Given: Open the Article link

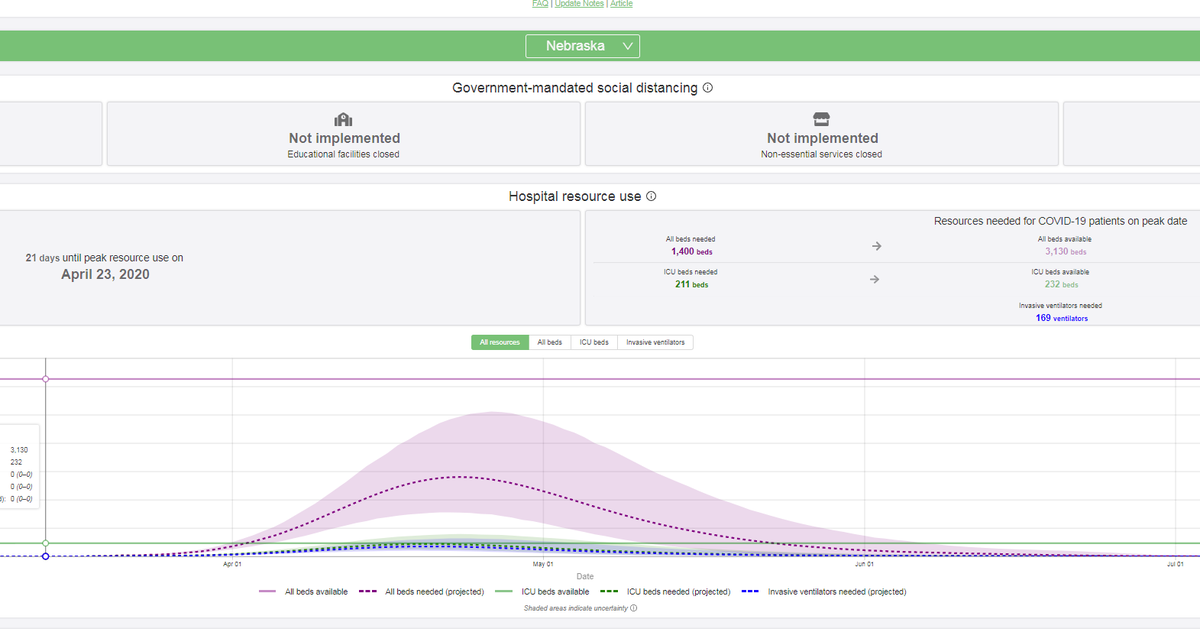Looking at the screenshot, I should point(621,4).
